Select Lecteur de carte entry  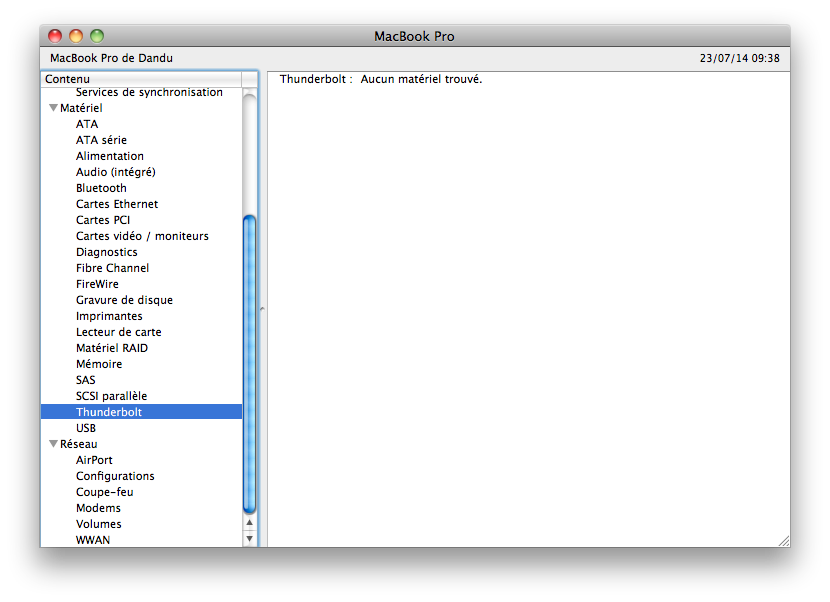coord(119,332)
